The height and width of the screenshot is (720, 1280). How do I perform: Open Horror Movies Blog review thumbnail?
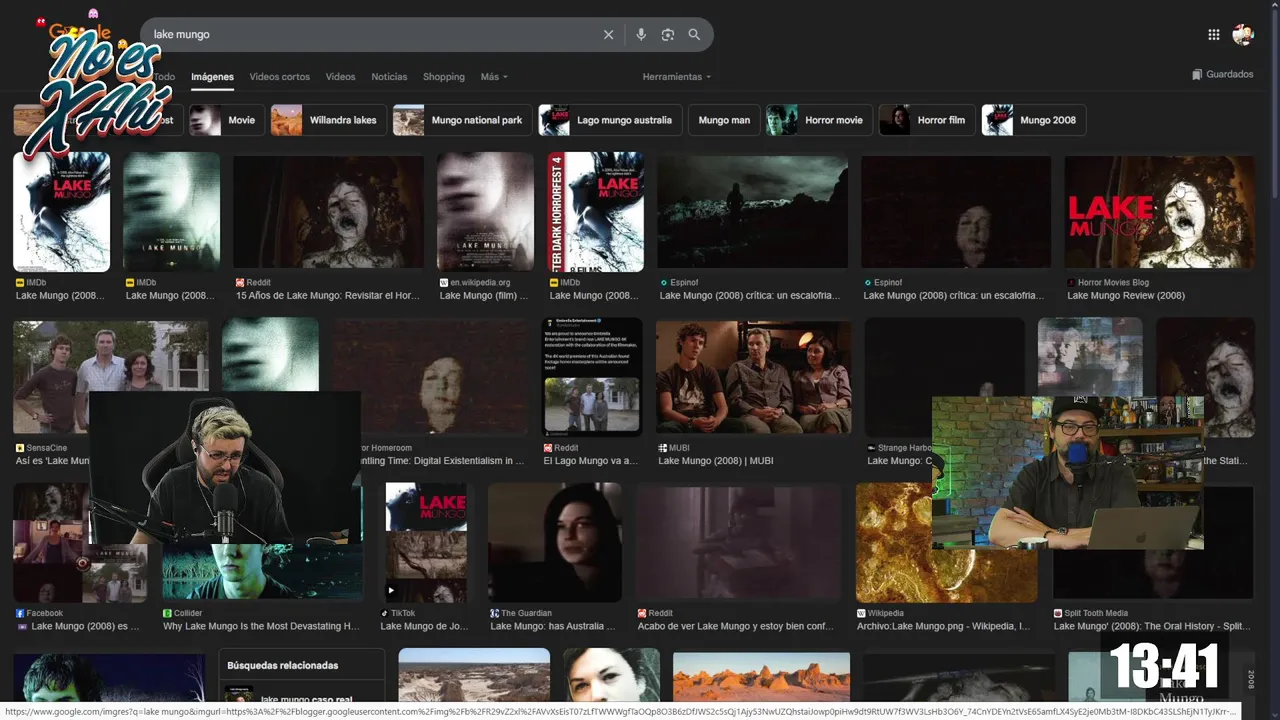pos(1160,212)
